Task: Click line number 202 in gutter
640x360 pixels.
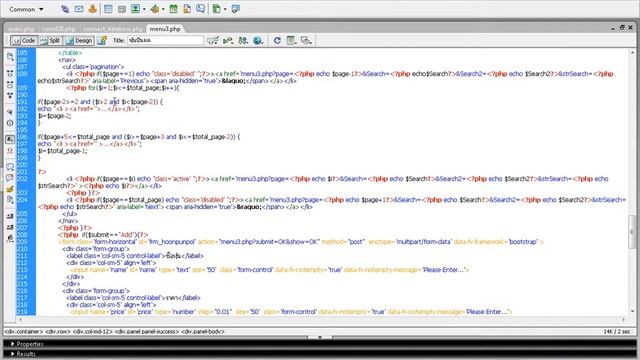Action: coord(22,179)
